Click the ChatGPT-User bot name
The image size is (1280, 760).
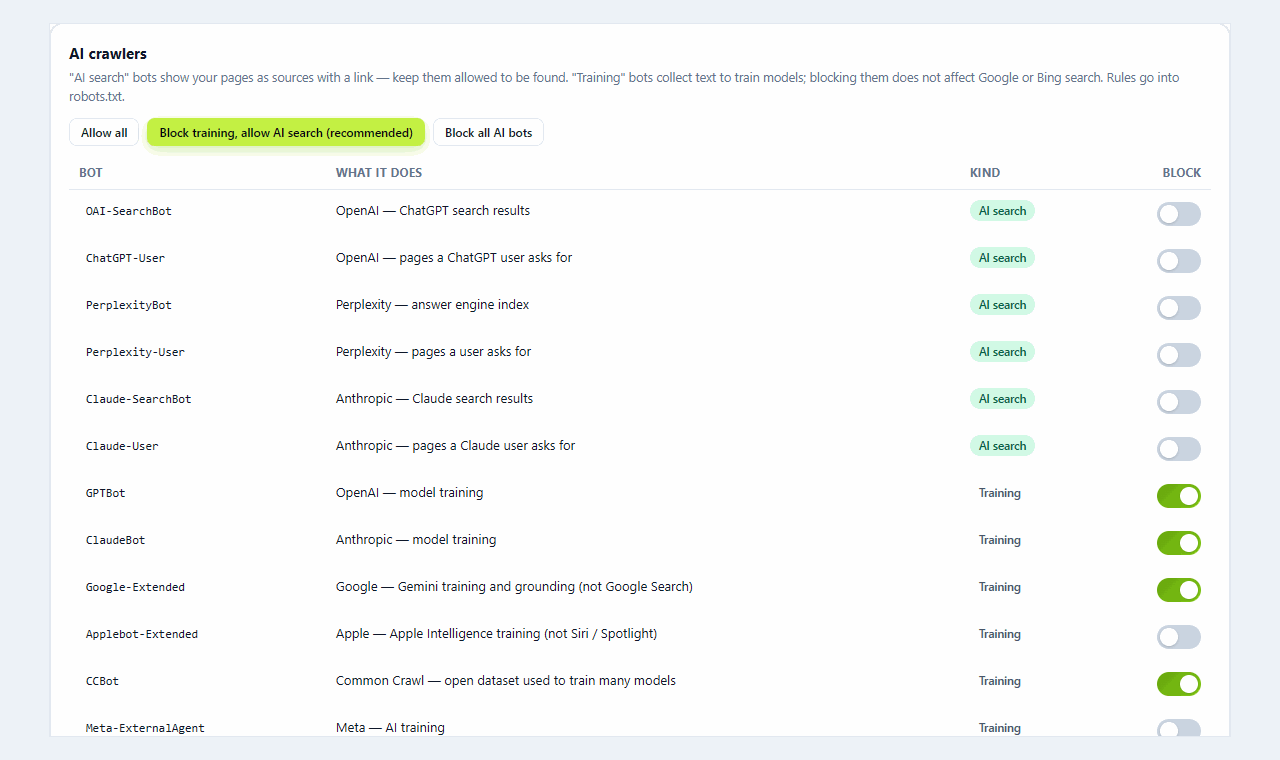(x=125, y=258)
